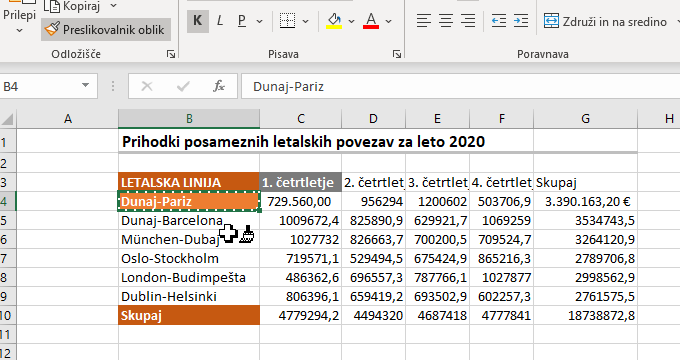This screenshot has width=680, height=360.
Task: Click cell value 1200602
Action: coord(437,201)
